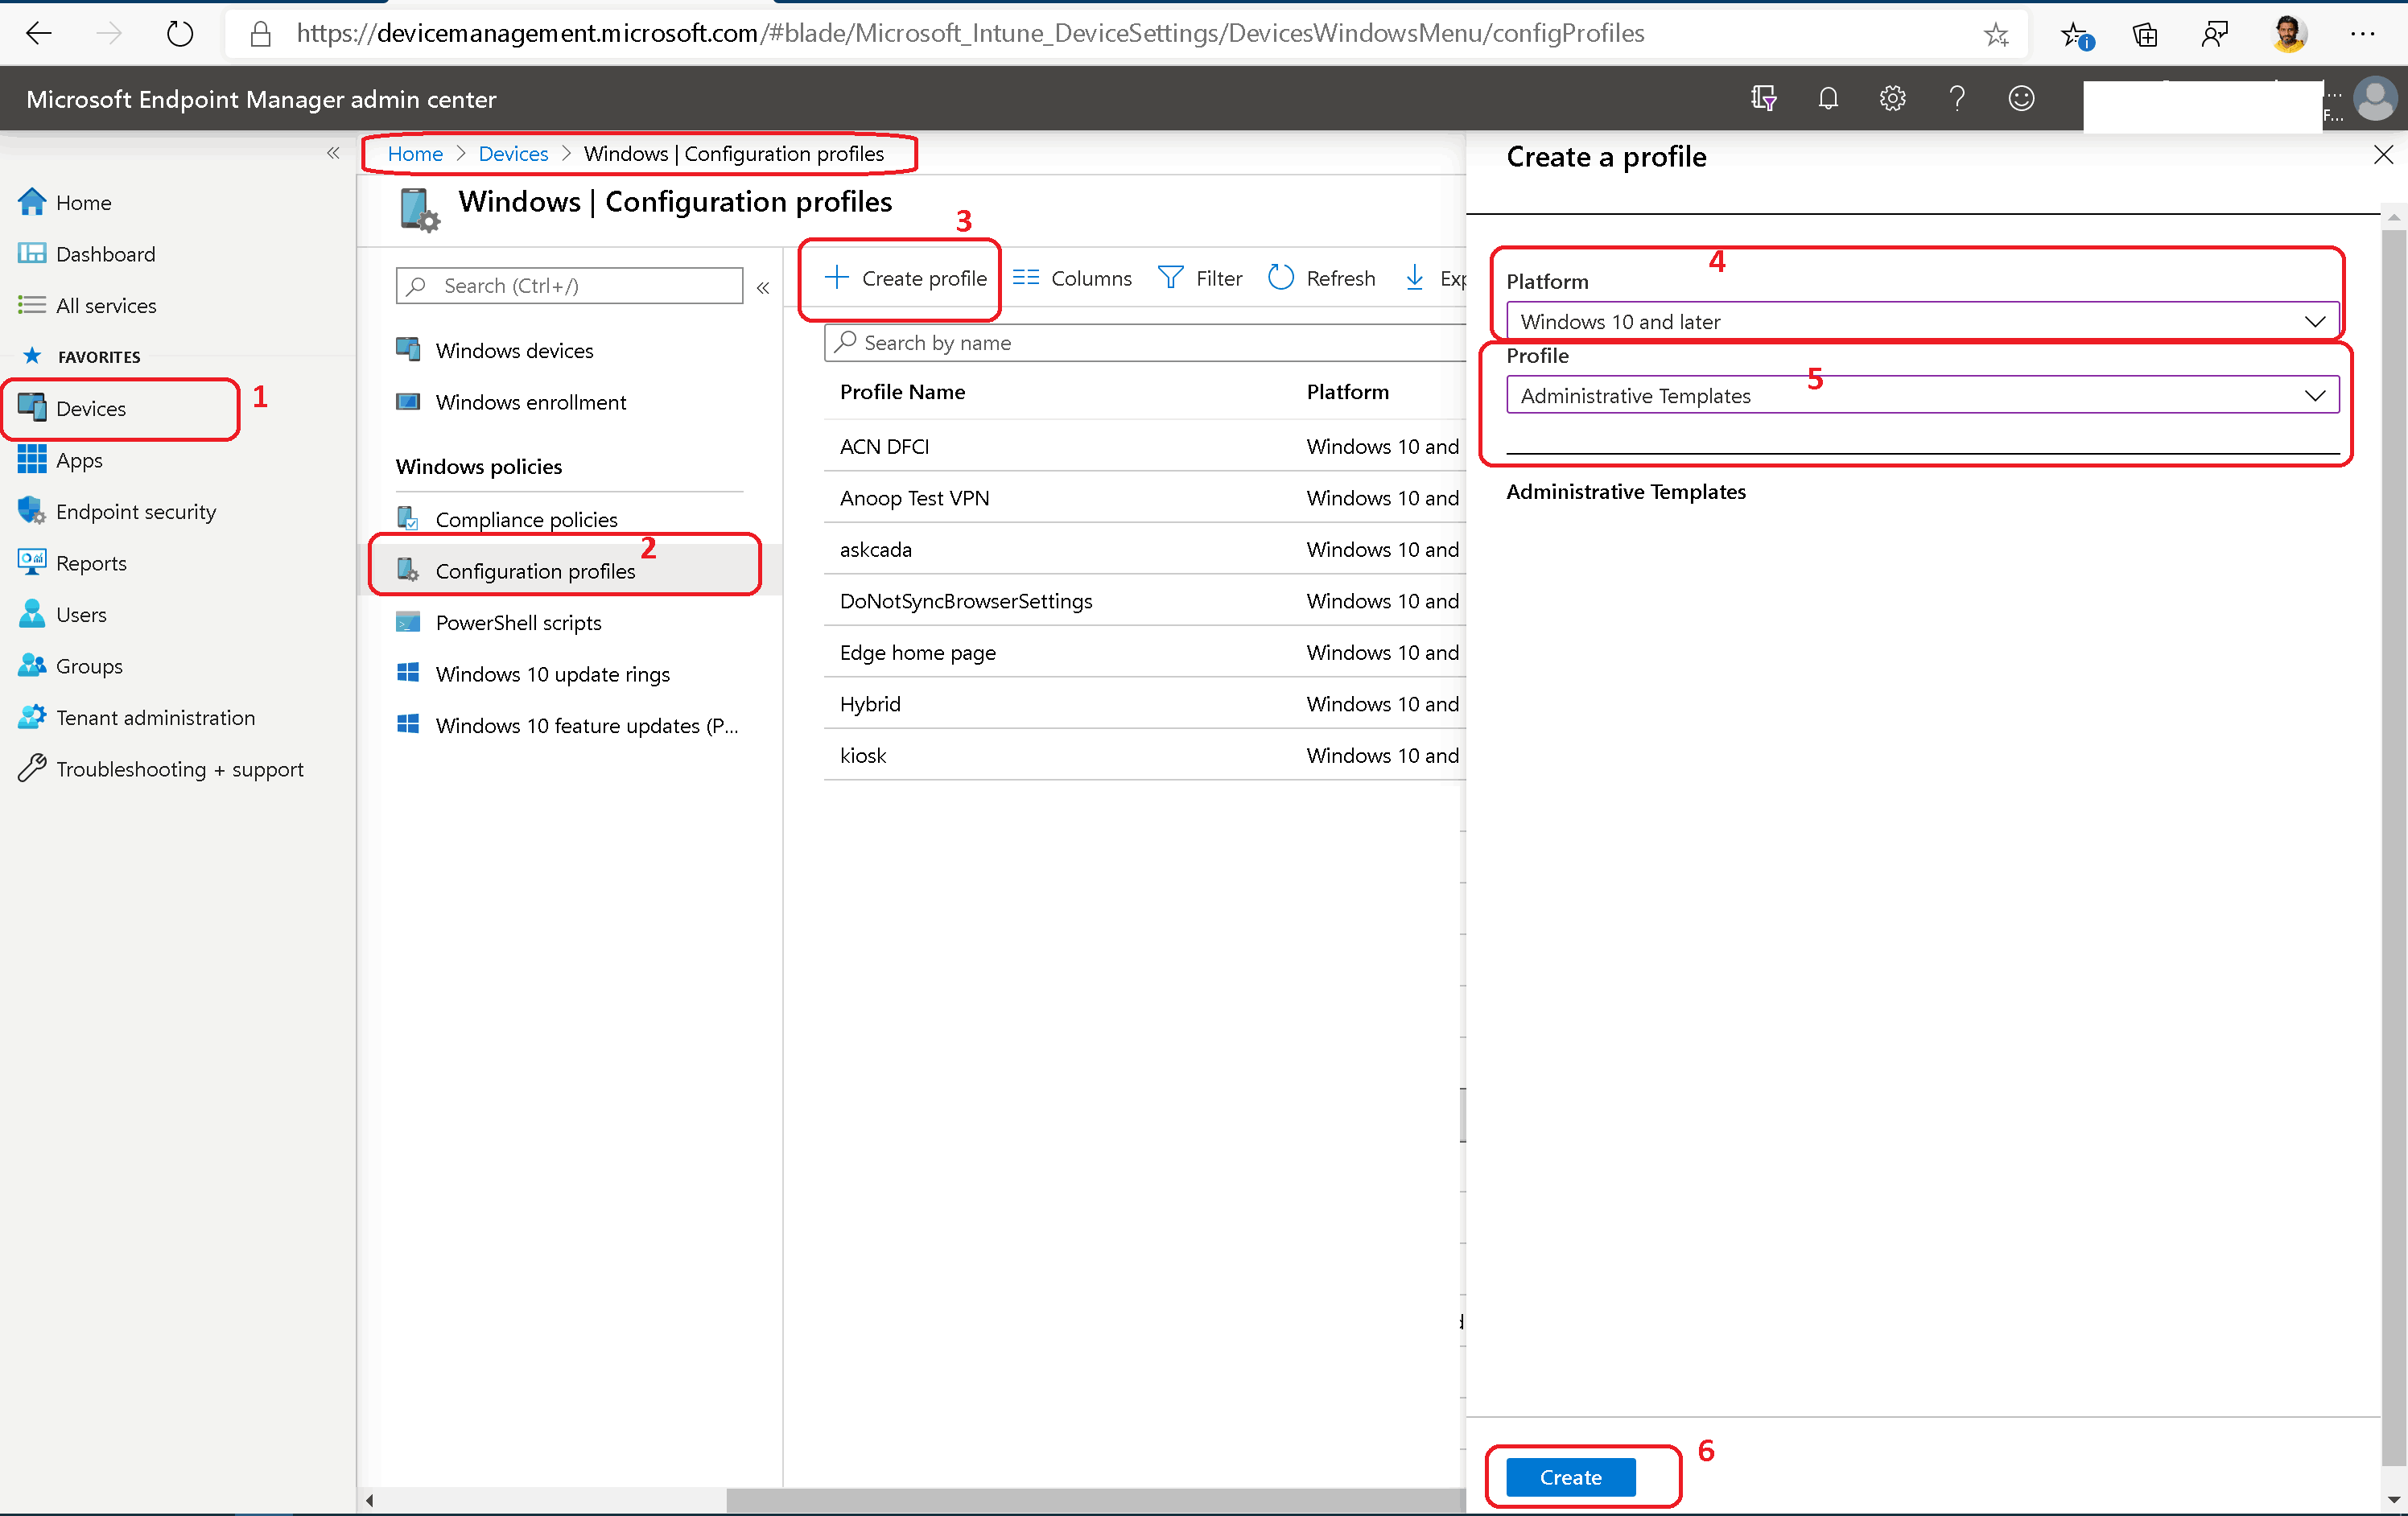Open browser Collections icon

[2145, 35]
